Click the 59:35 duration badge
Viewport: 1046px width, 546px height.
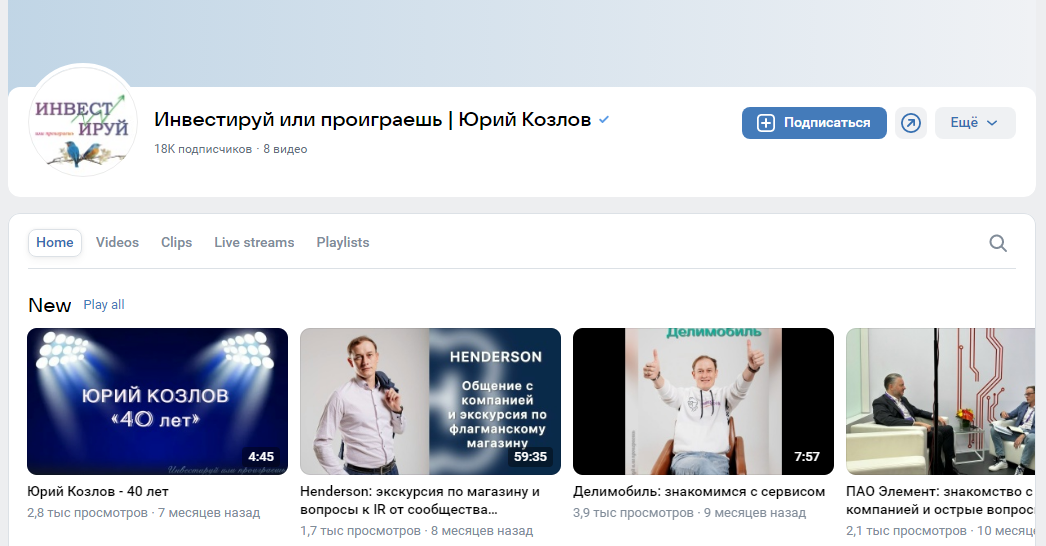coord(530,457)
